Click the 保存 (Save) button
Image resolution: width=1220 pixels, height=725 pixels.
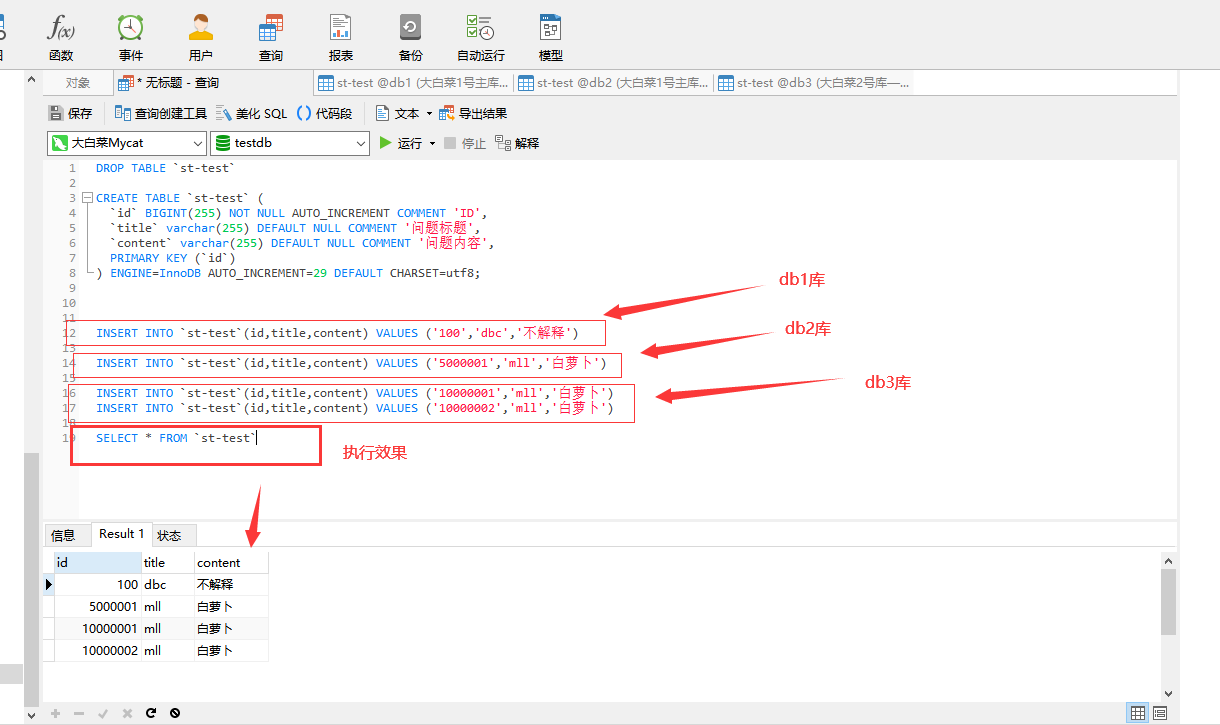pos(71,114)
